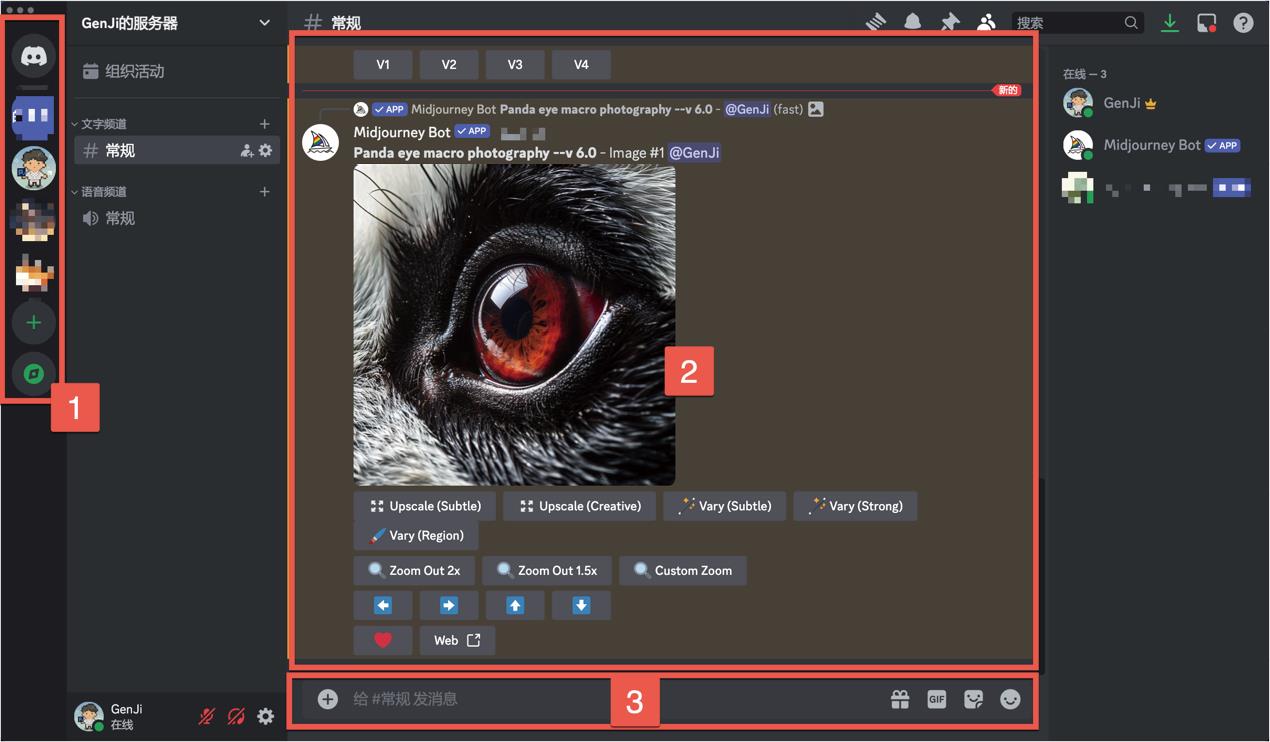Toggle the member list visibility

click(986, 22)
